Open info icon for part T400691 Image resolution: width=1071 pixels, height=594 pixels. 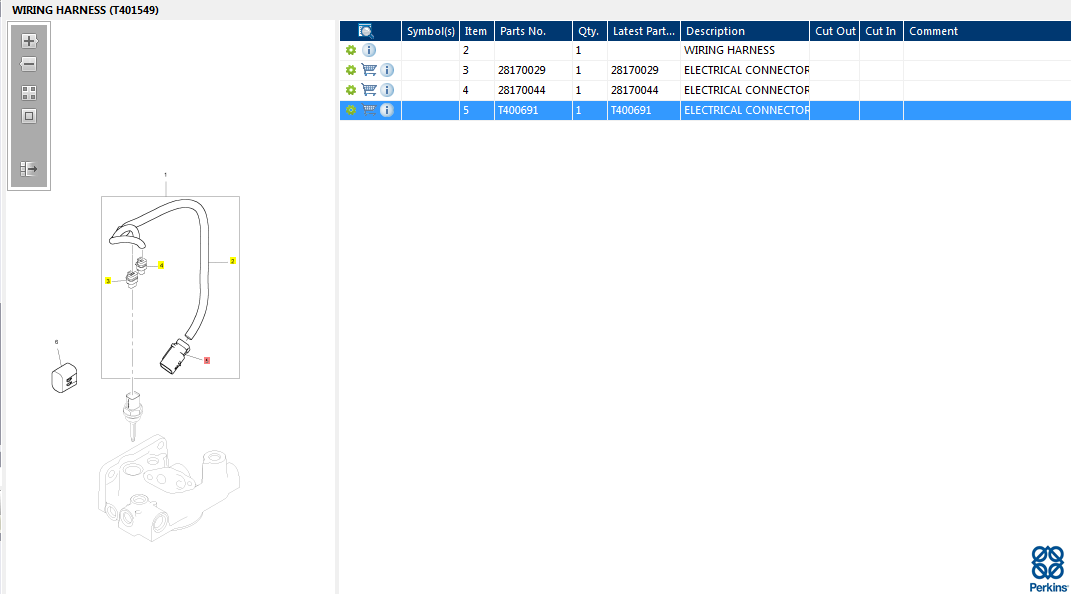point(387,109)
